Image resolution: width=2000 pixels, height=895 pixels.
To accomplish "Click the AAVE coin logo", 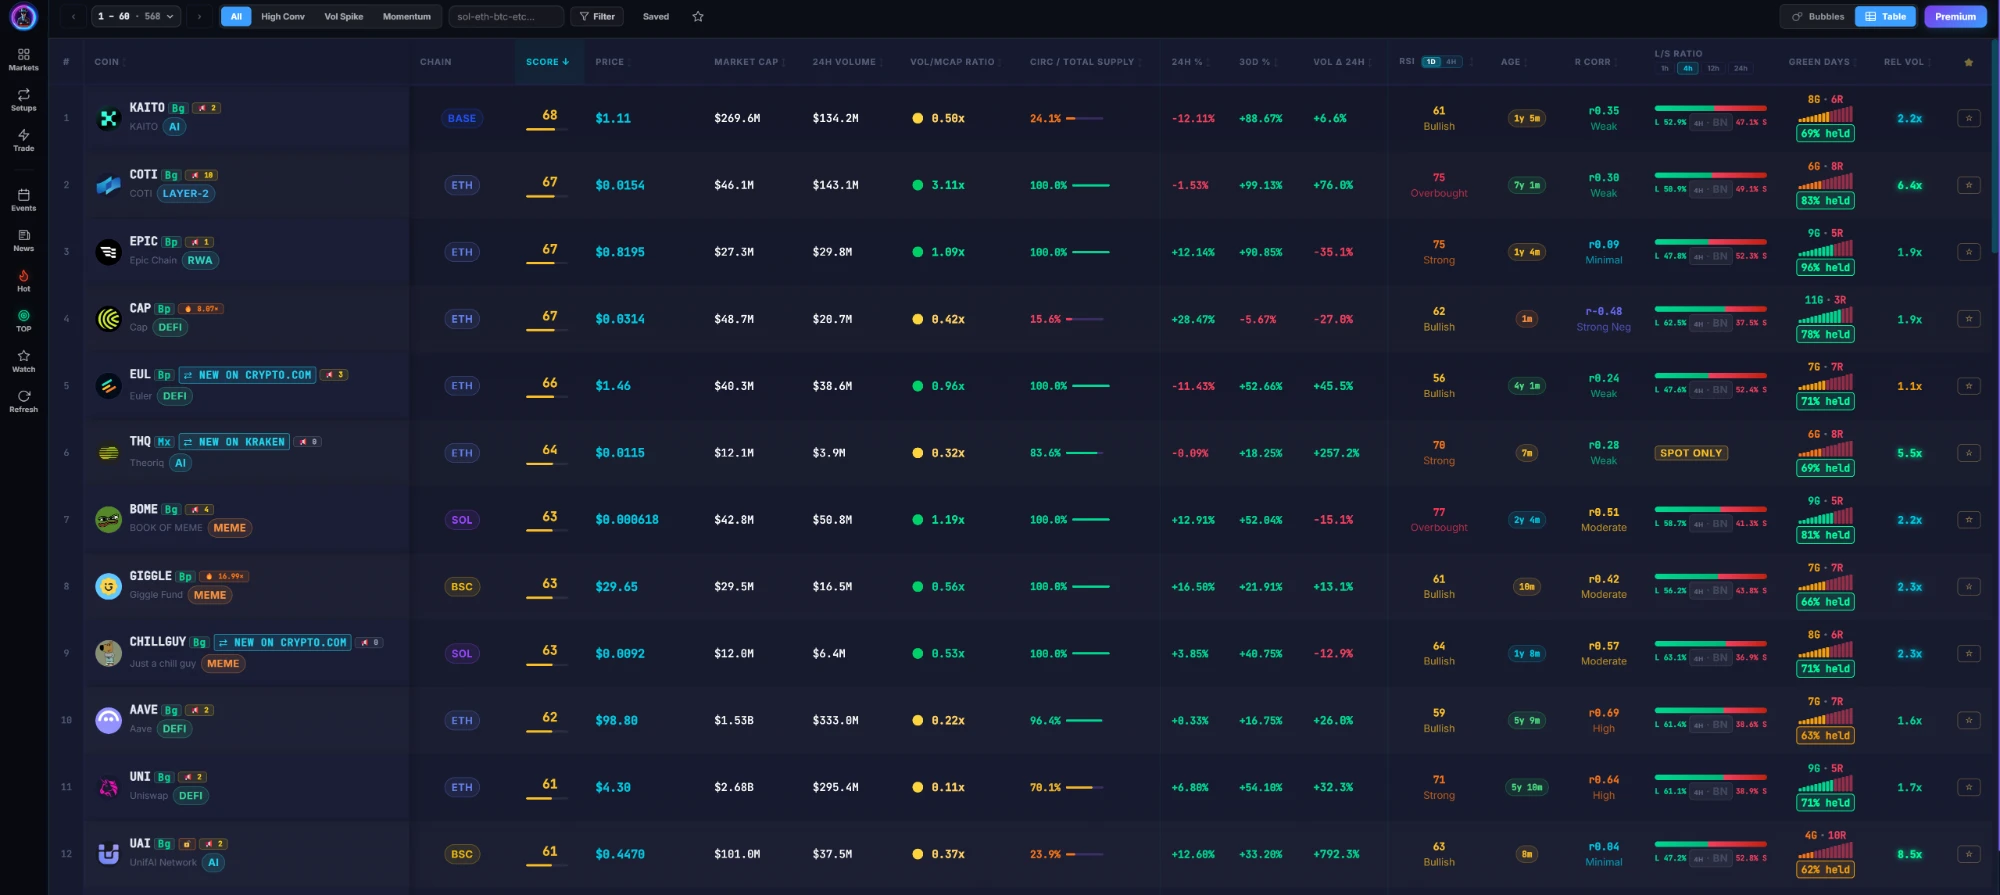I will (x=108, y=720).
